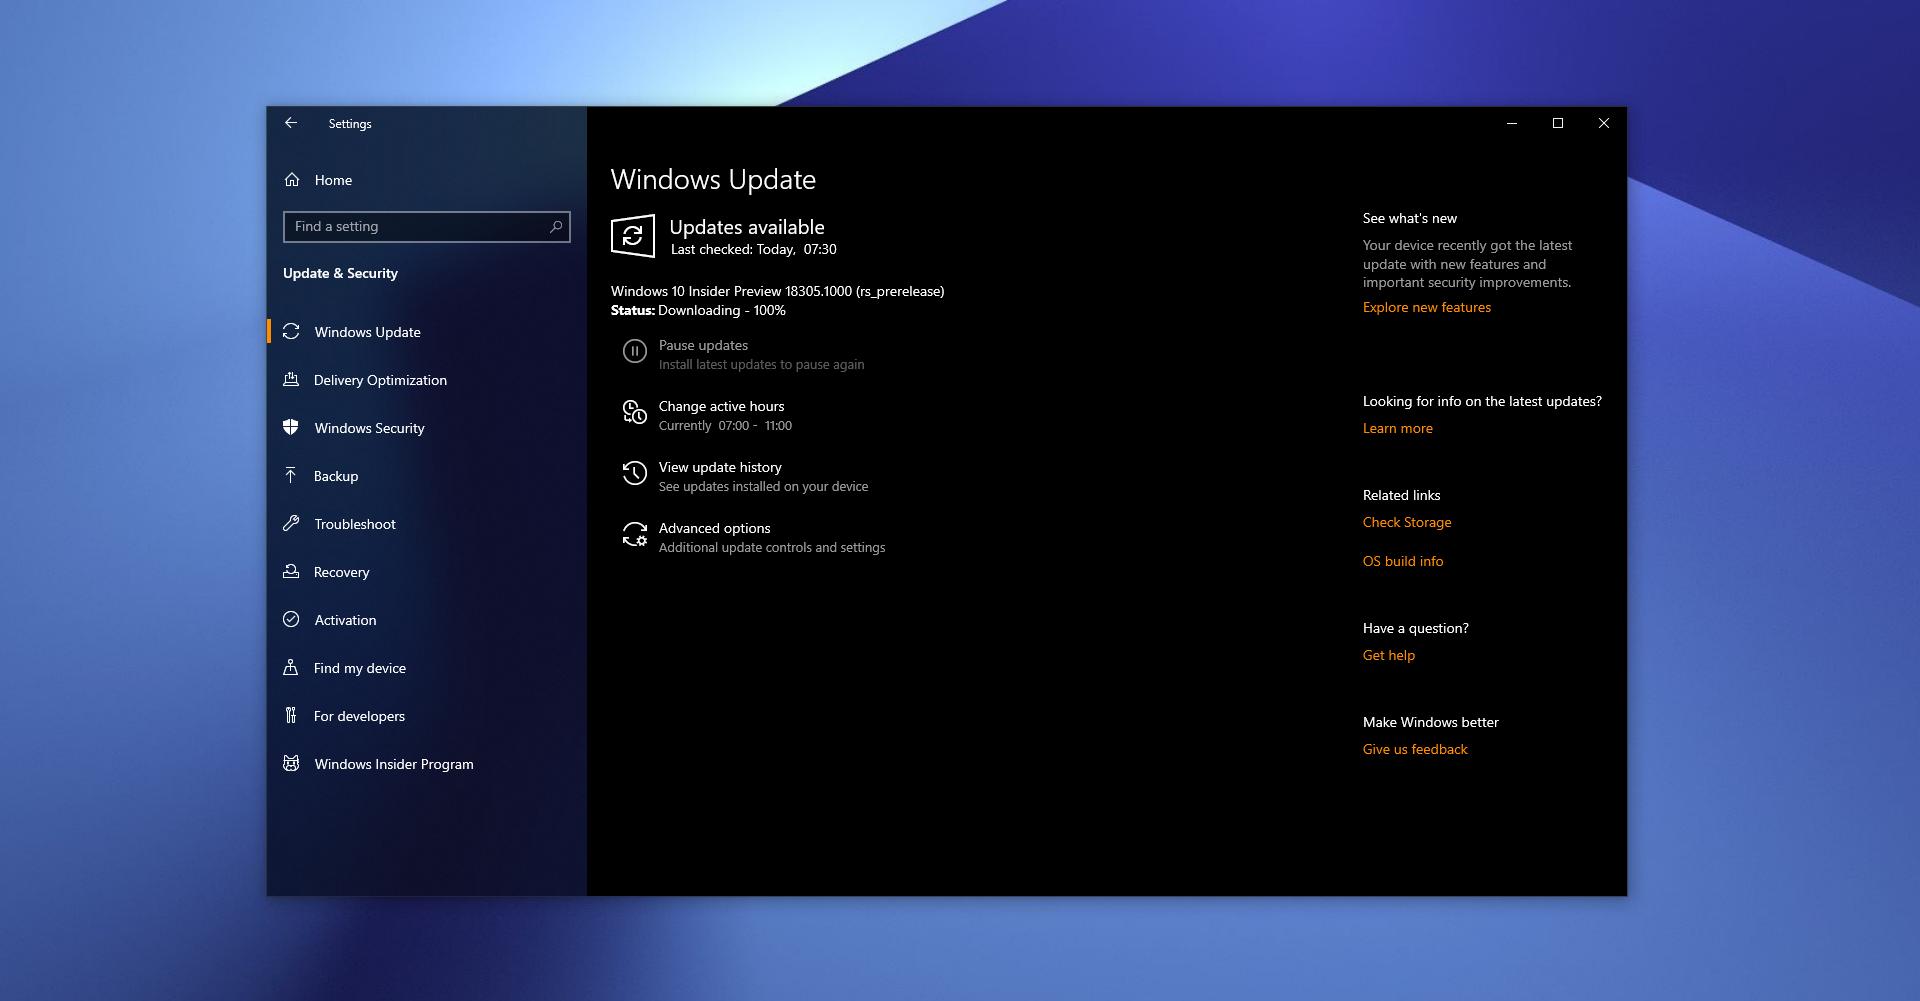Click the Windows Update sync icon in sidebar
The width and height of the screenshot is (1920, 1001).
291,331
